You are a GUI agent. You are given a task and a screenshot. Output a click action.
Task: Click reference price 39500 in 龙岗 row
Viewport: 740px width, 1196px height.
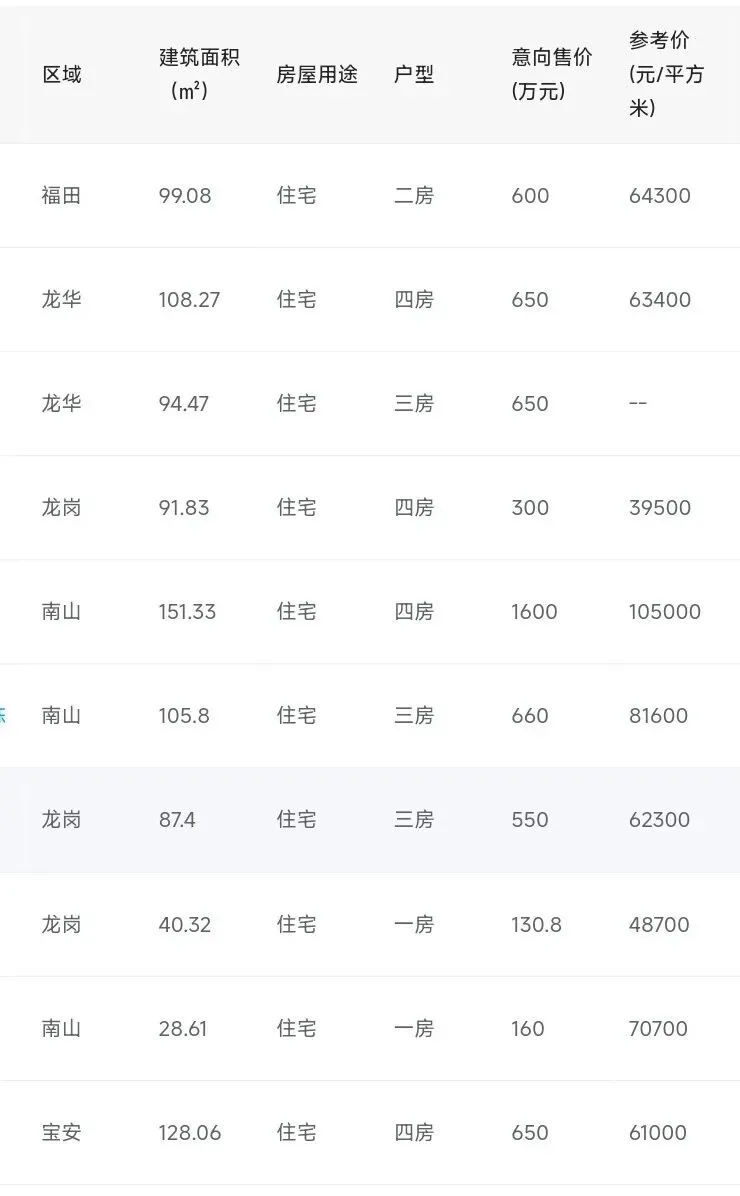[x=659, y=507]
